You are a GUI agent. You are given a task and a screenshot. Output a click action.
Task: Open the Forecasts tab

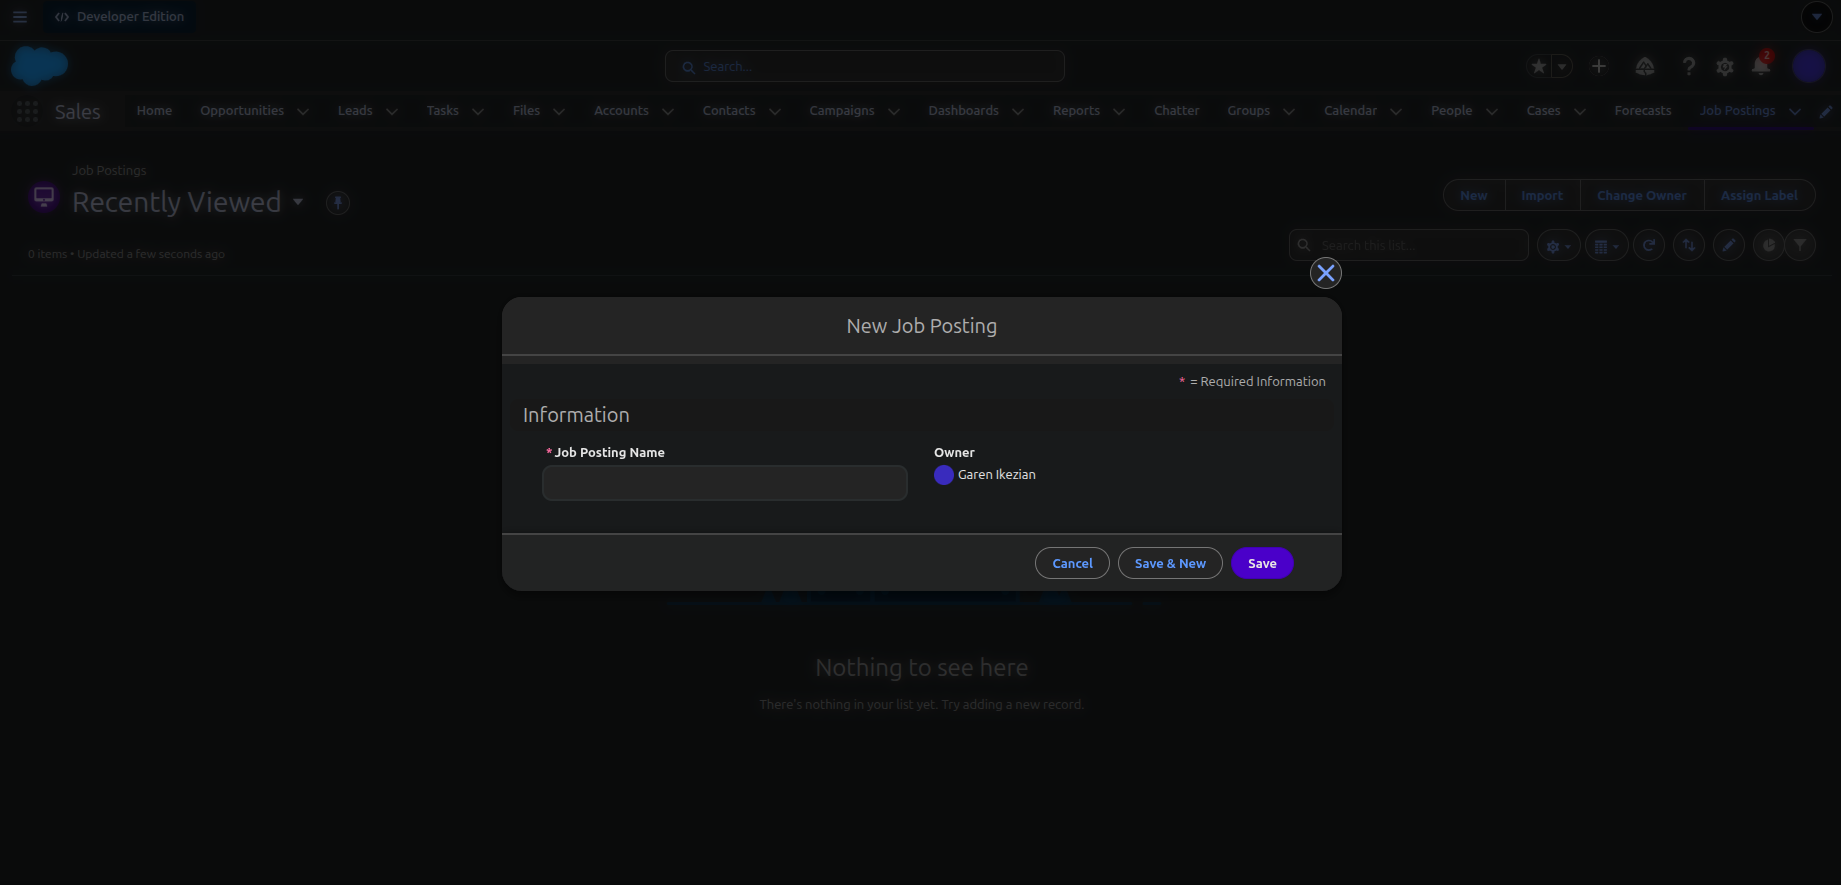click(1642, 111)
